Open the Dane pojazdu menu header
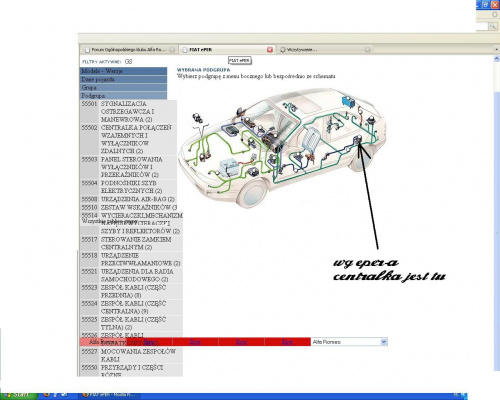500x400 pixels. click(x=123, y=79)
